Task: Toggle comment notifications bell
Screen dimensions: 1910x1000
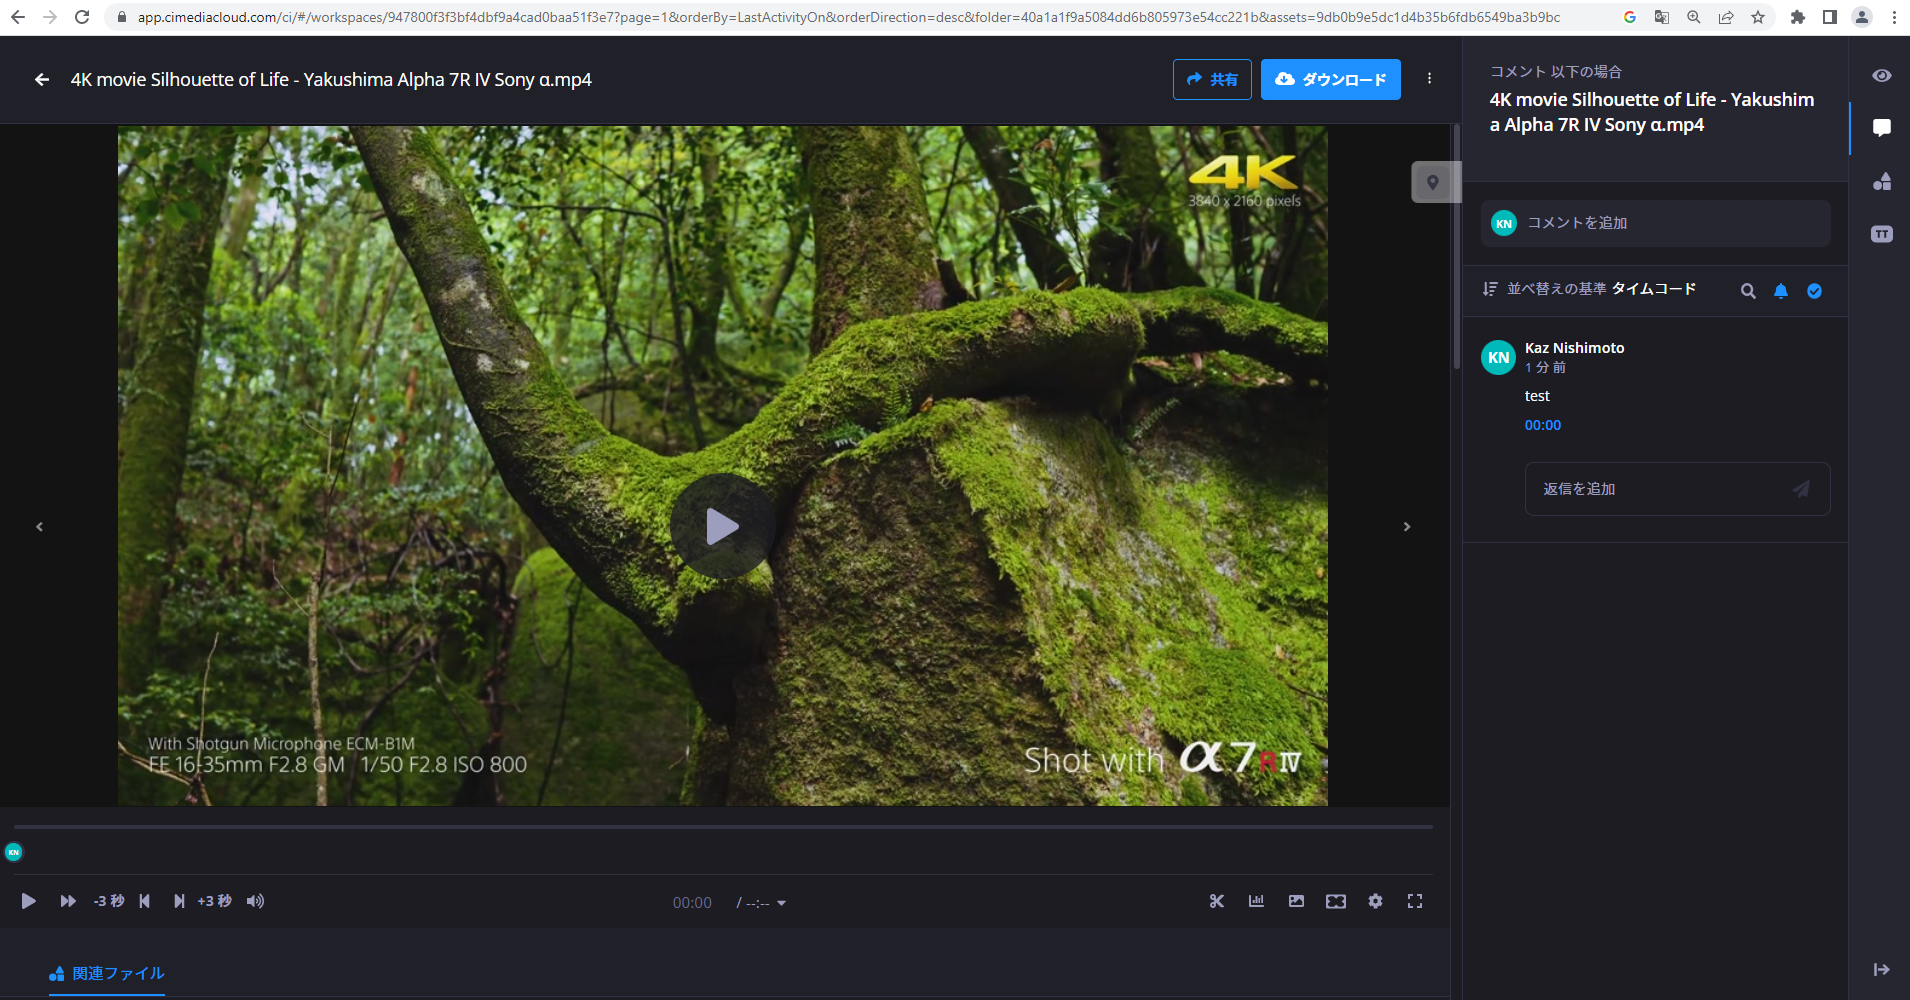Action: [x=1781, y=291]
